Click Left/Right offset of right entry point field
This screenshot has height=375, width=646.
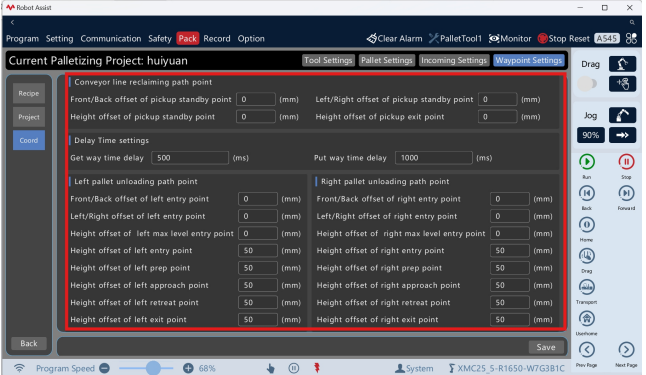[x=510, y=216]
